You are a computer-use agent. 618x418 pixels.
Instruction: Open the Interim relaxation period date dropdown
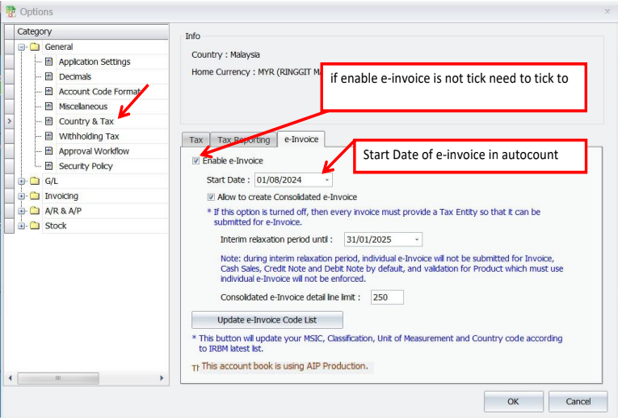point(416,240)
